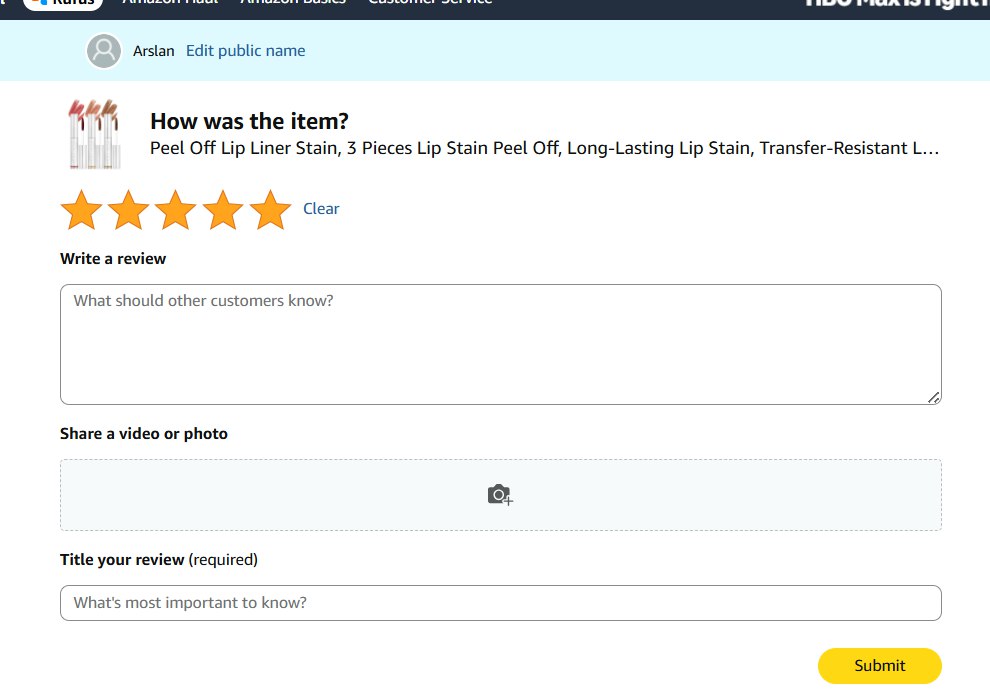Rate the item one star

(81, 210)
